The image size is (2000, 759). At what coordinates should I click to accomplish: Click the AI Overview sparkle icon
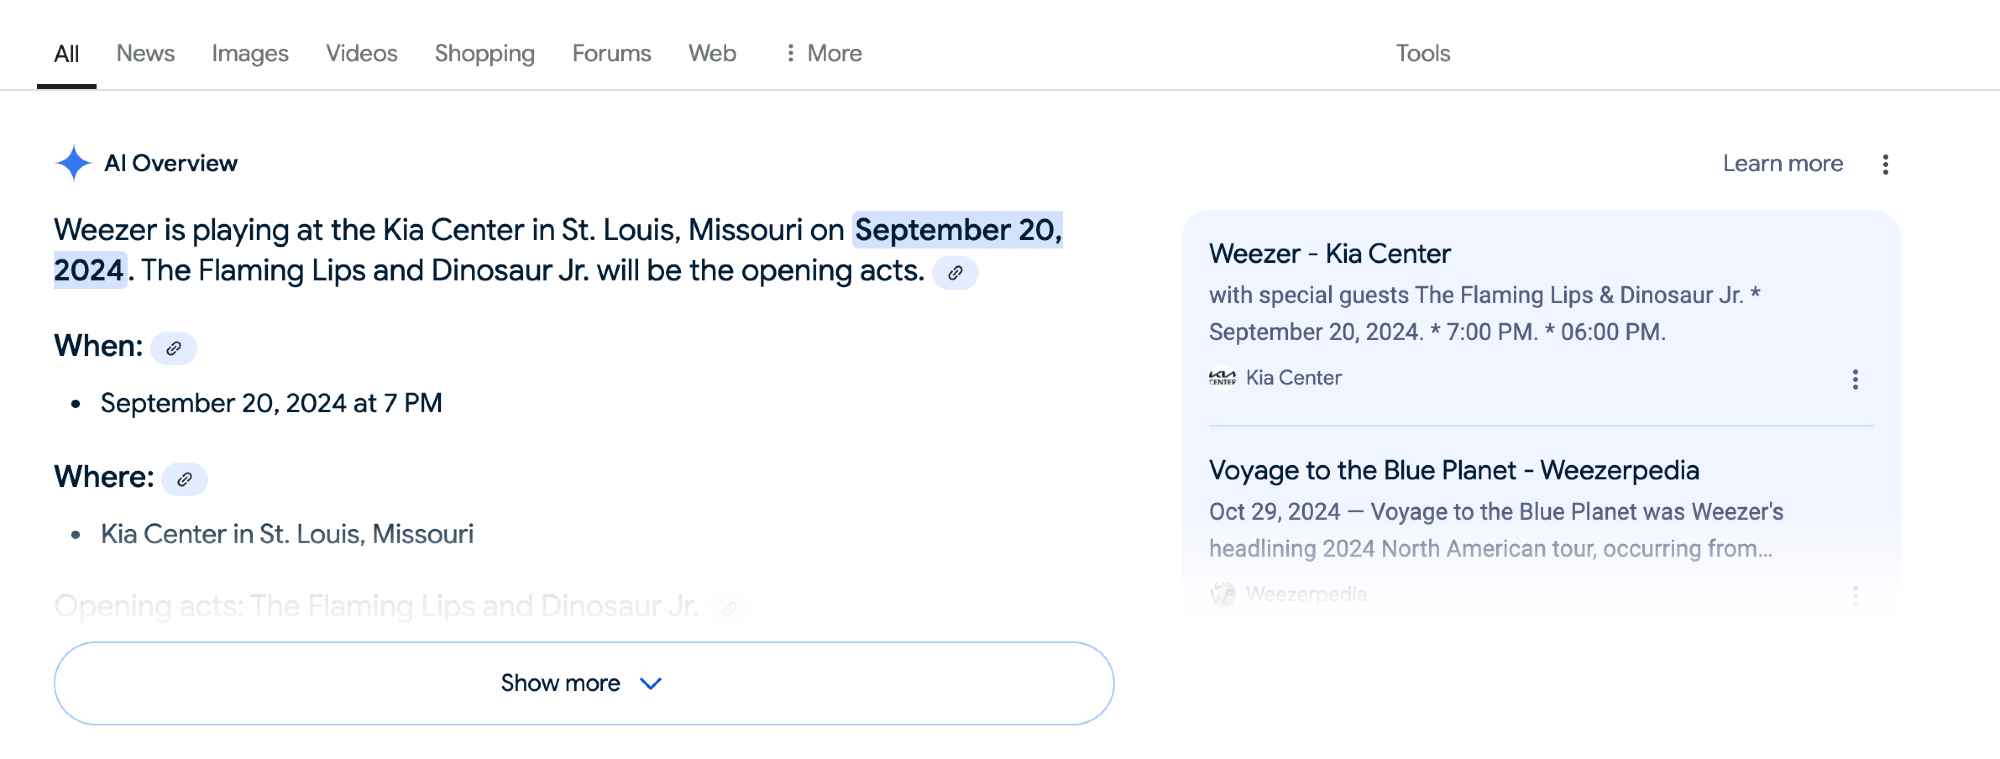[73, 163]
